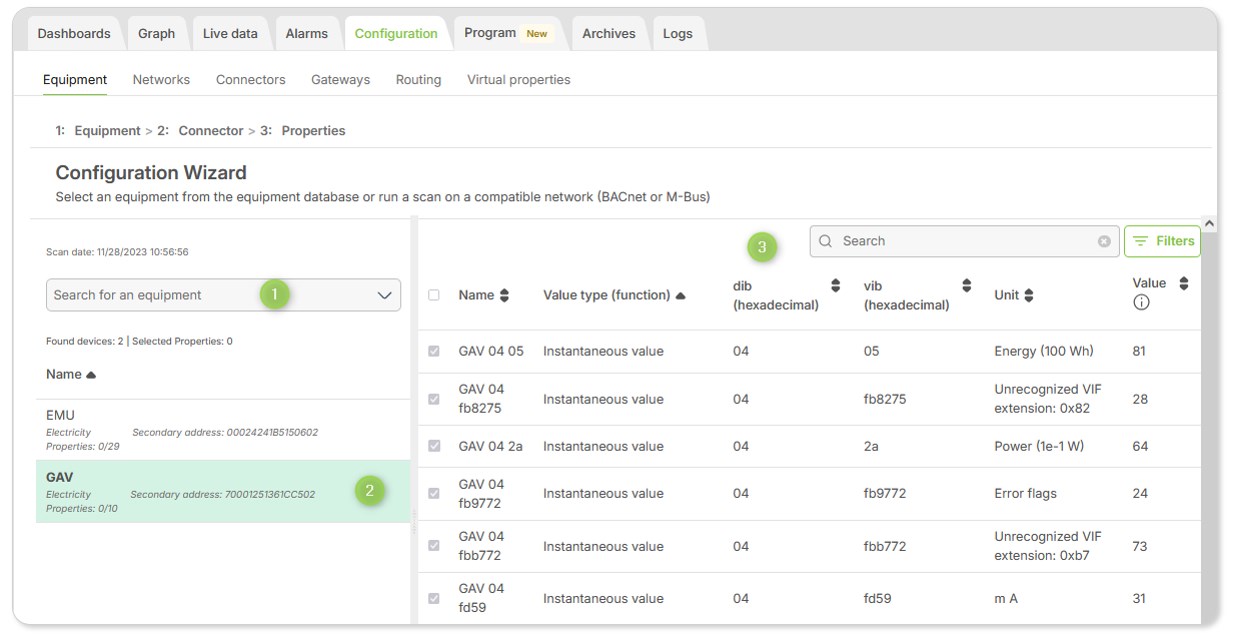The width and height of the screenshot is (1236, 640).
Task: Click the value '73' cell
Action: (1140, 546)
